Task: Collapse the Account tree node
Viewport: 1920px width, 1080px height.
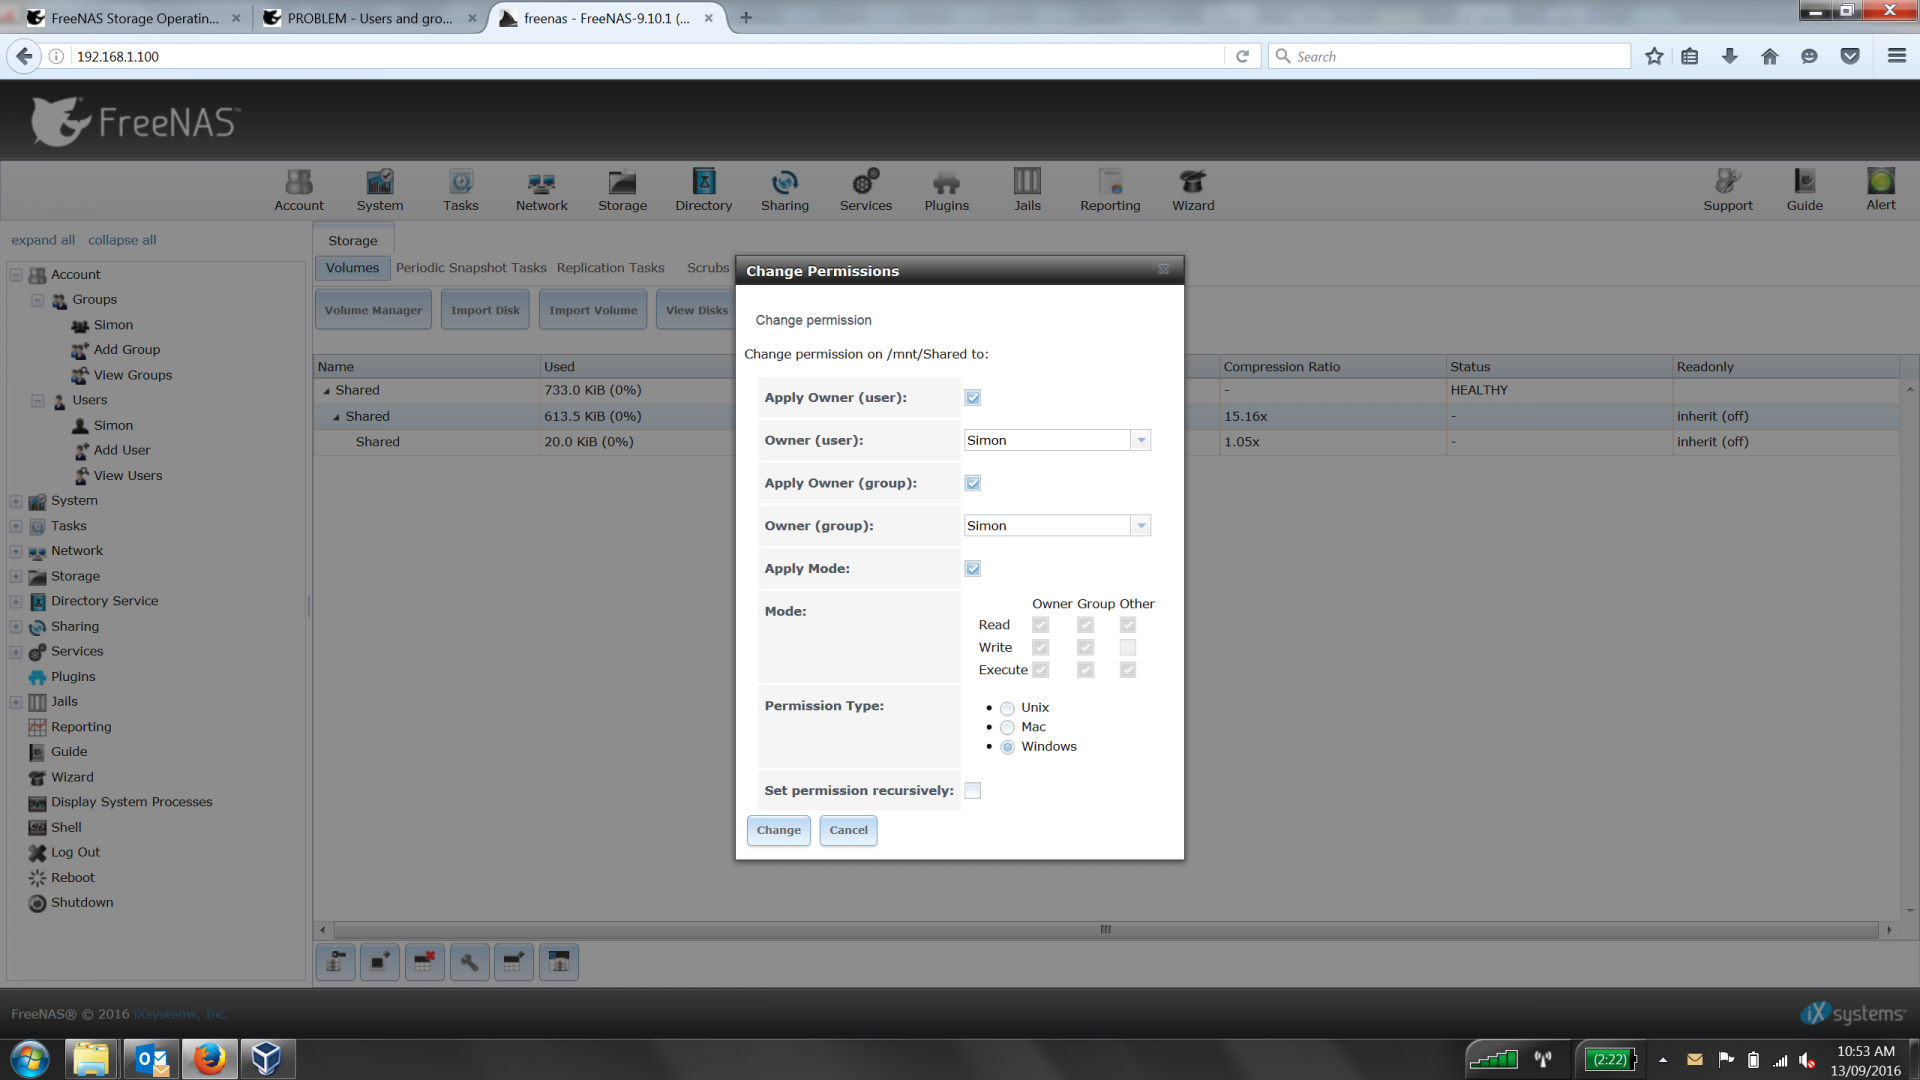Action: tap(16, 275)
